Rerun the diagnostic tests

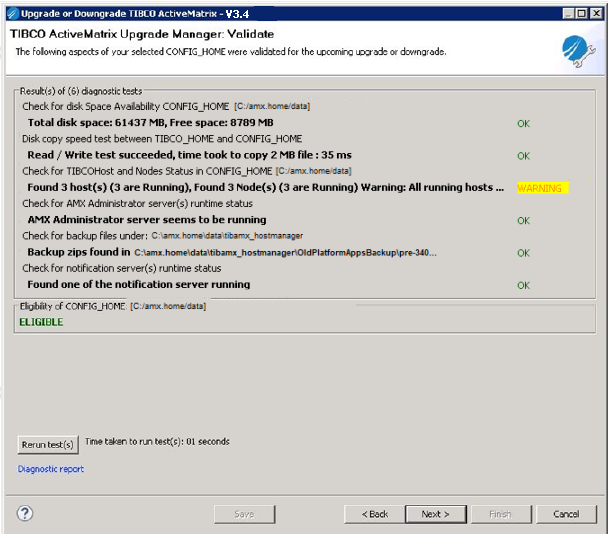[48, 444]
